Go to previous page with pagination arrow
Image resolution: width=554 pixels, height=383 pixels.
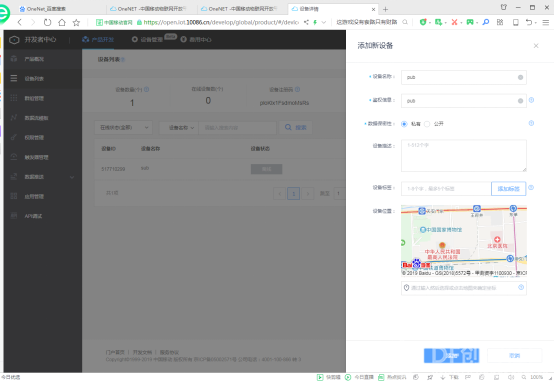279,194
